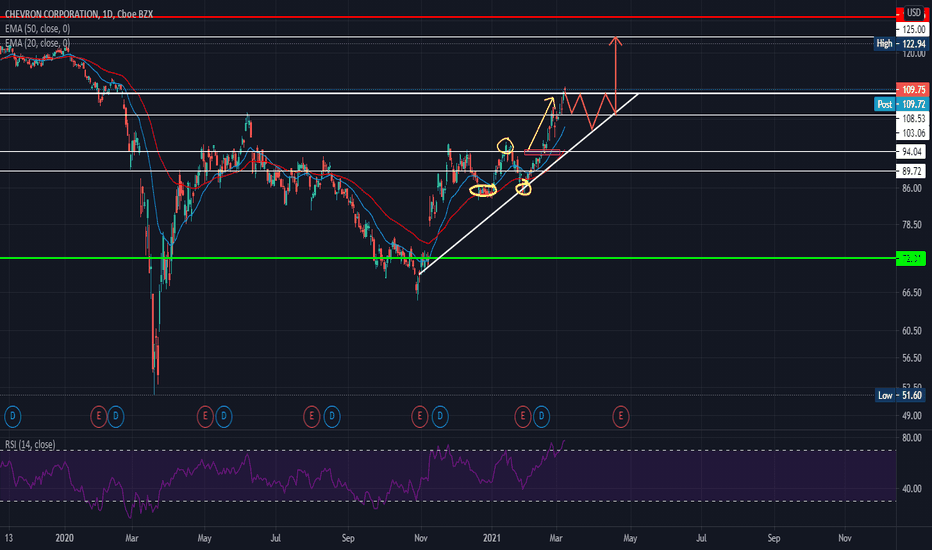Click the green support line price label
This screenshot has height=550, width=932.
911,259
